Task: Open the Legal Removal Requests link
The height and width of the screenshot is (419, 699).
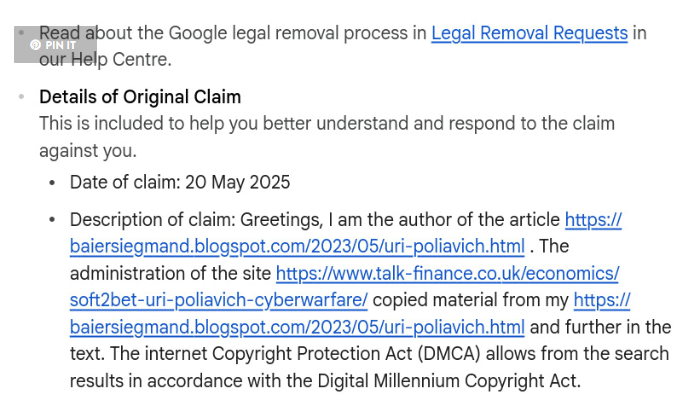Action: (529, 33)
